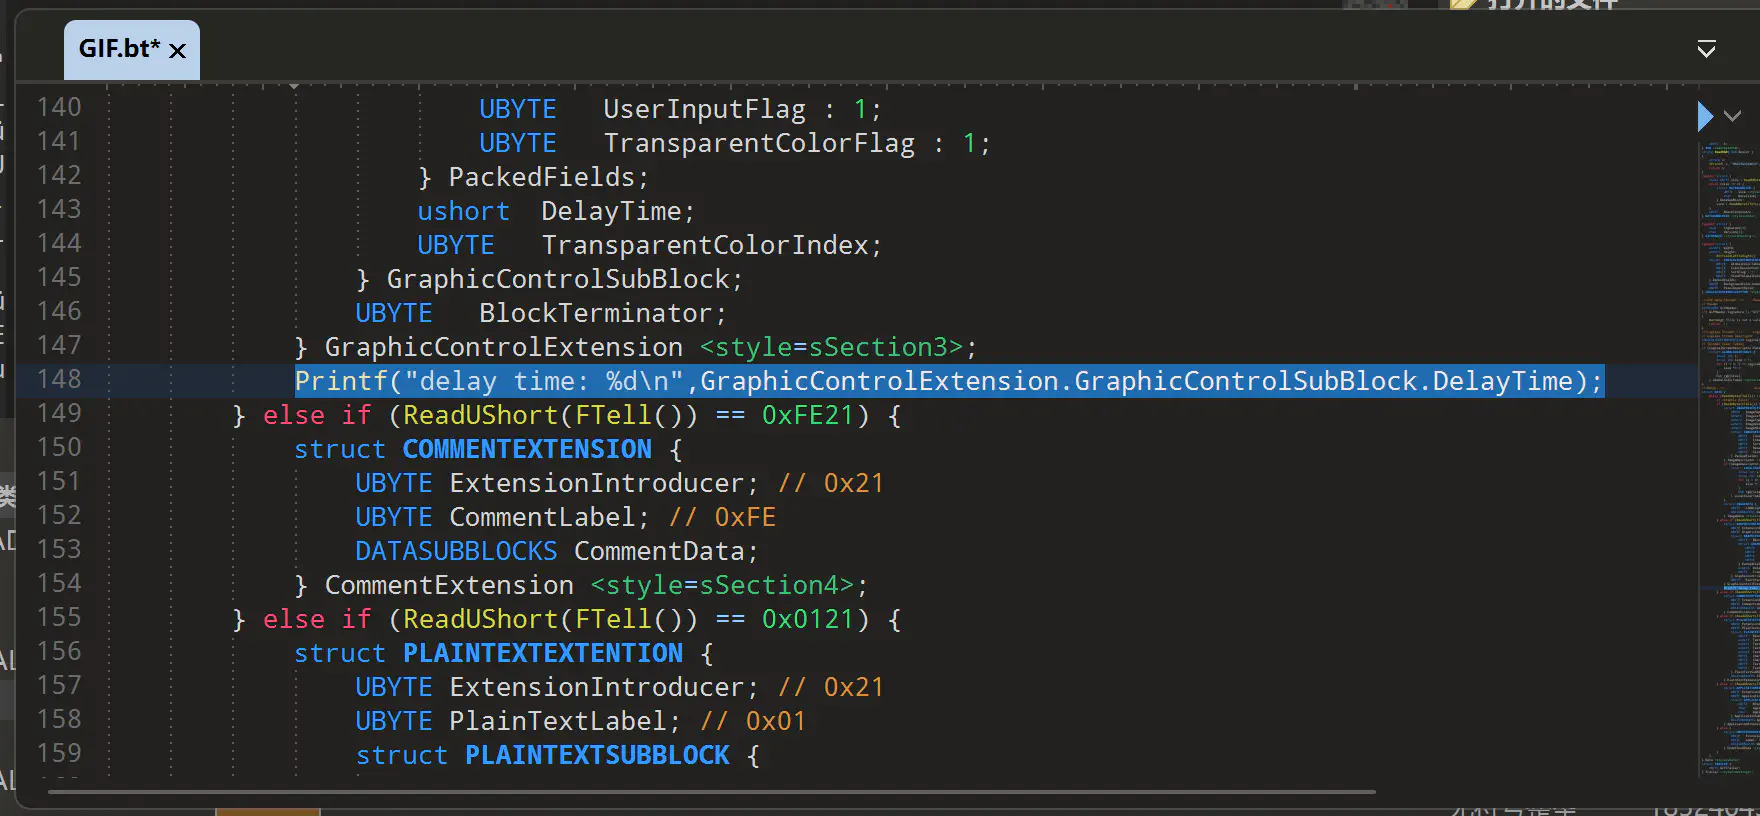Viewport: 1760px width, 816px height.
Task: Click line number 148 in the gutter
Action: pos(59,380)
